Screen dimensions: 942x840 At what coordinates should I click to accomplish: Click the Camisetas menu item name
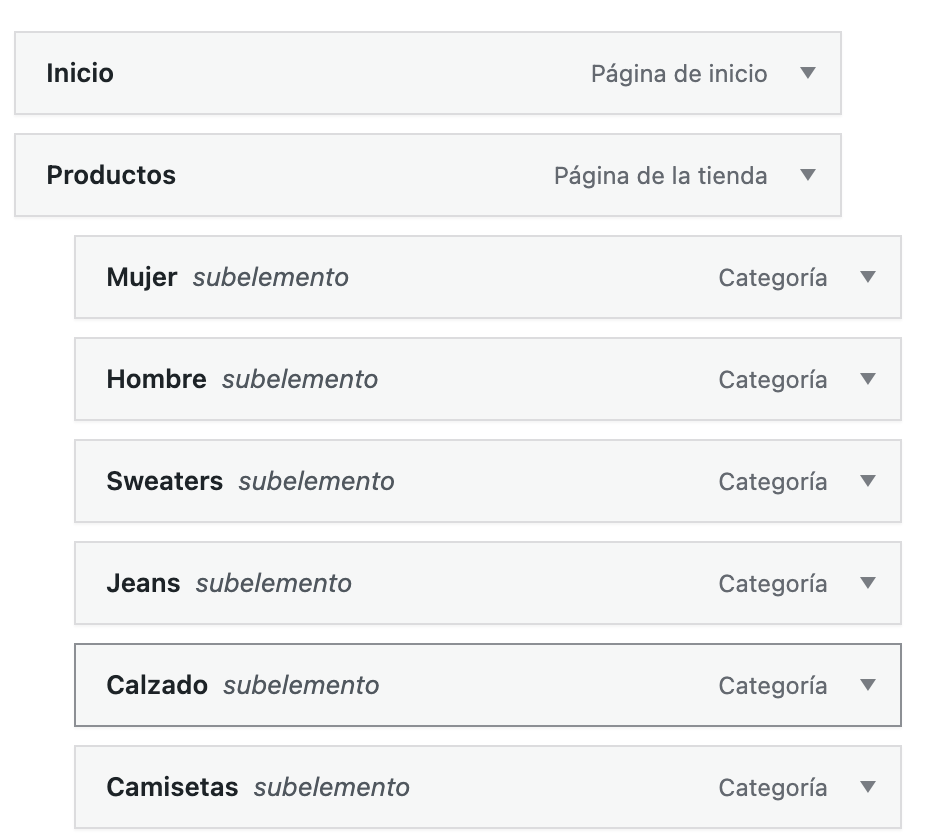[x=172, y=787]
